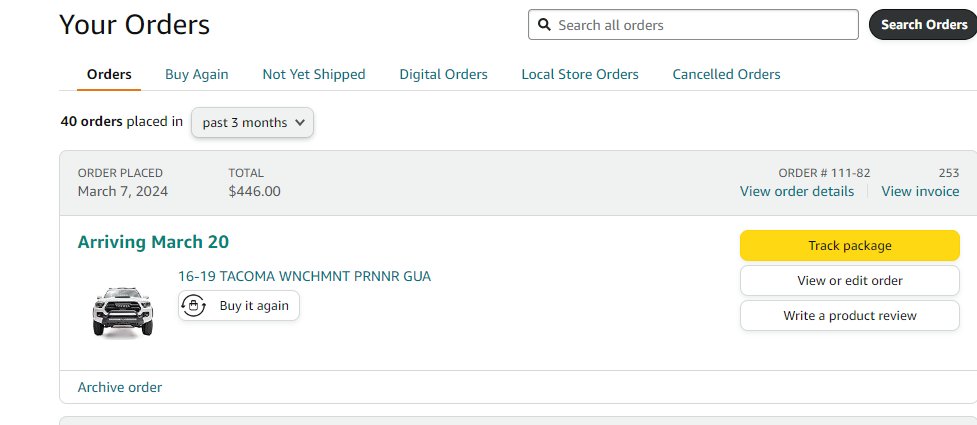This screenshot has height=425, width=977.
Task: Click the dropdown chevron arrow for time period
Action: [x=300, y=123]
